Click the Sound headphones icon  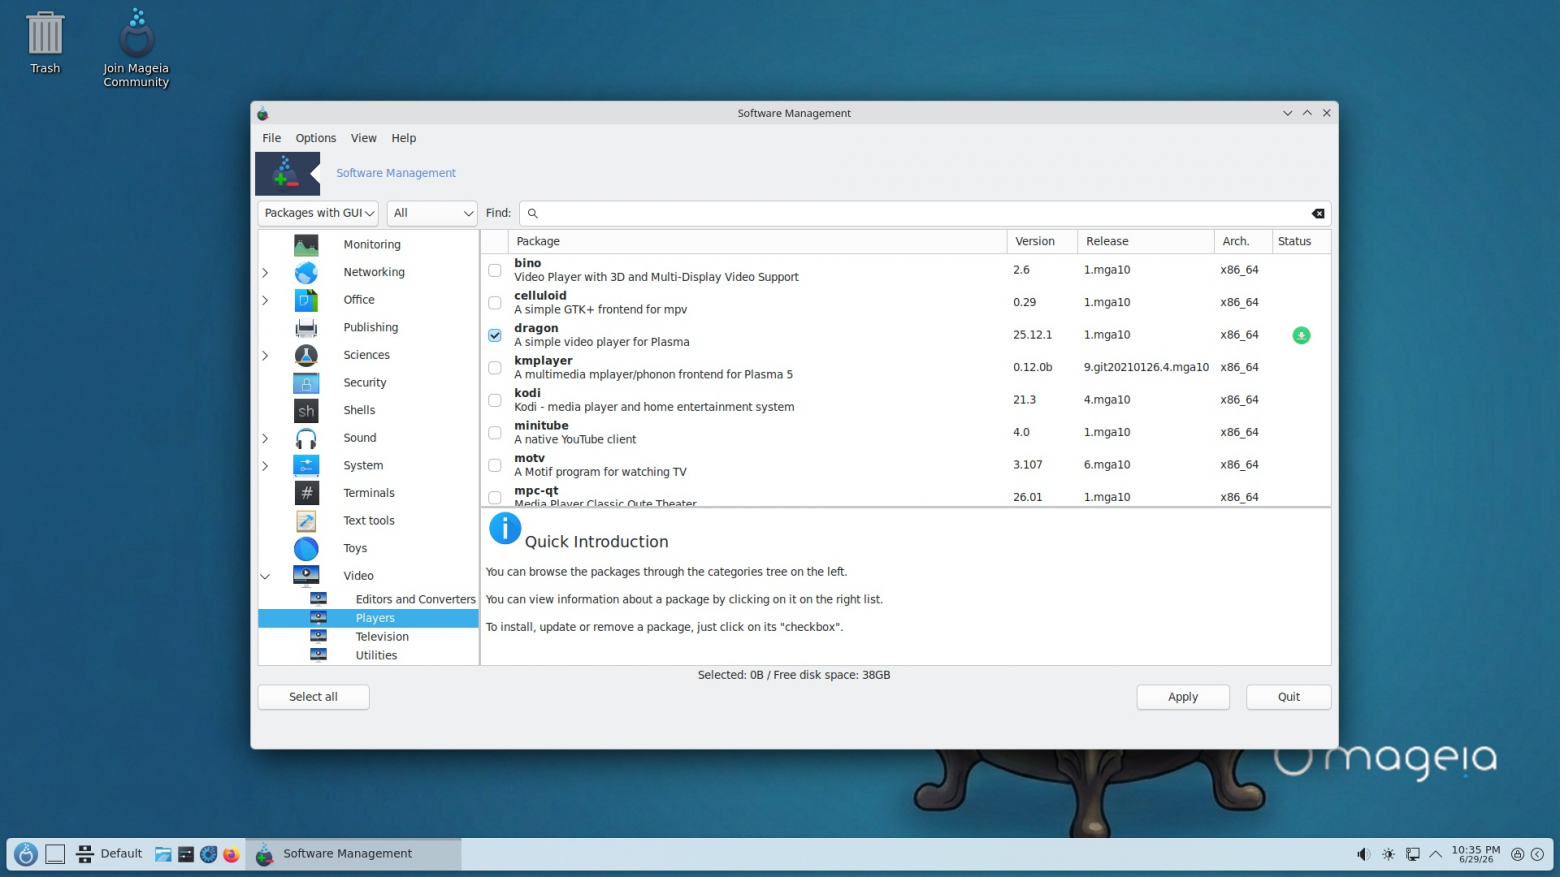[306, 438]
